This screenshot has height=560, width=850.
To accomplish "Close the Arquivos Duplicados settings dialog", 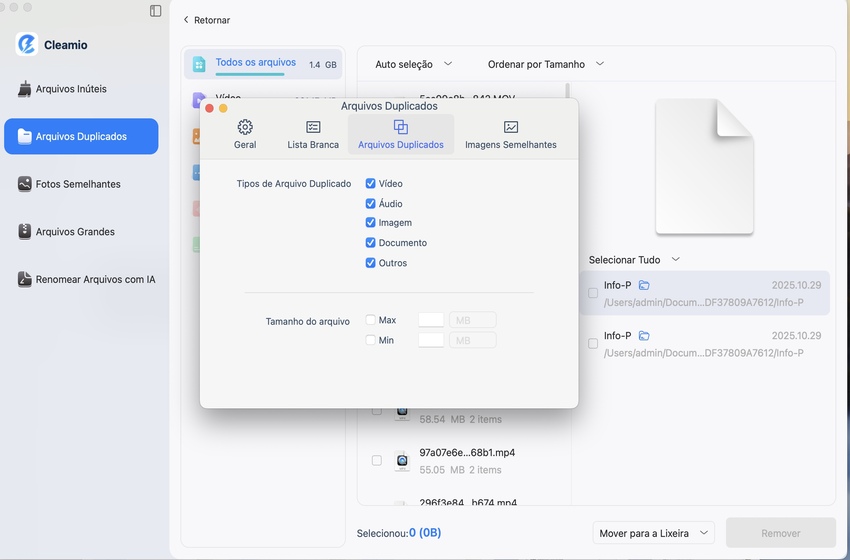I will (209, 108).
